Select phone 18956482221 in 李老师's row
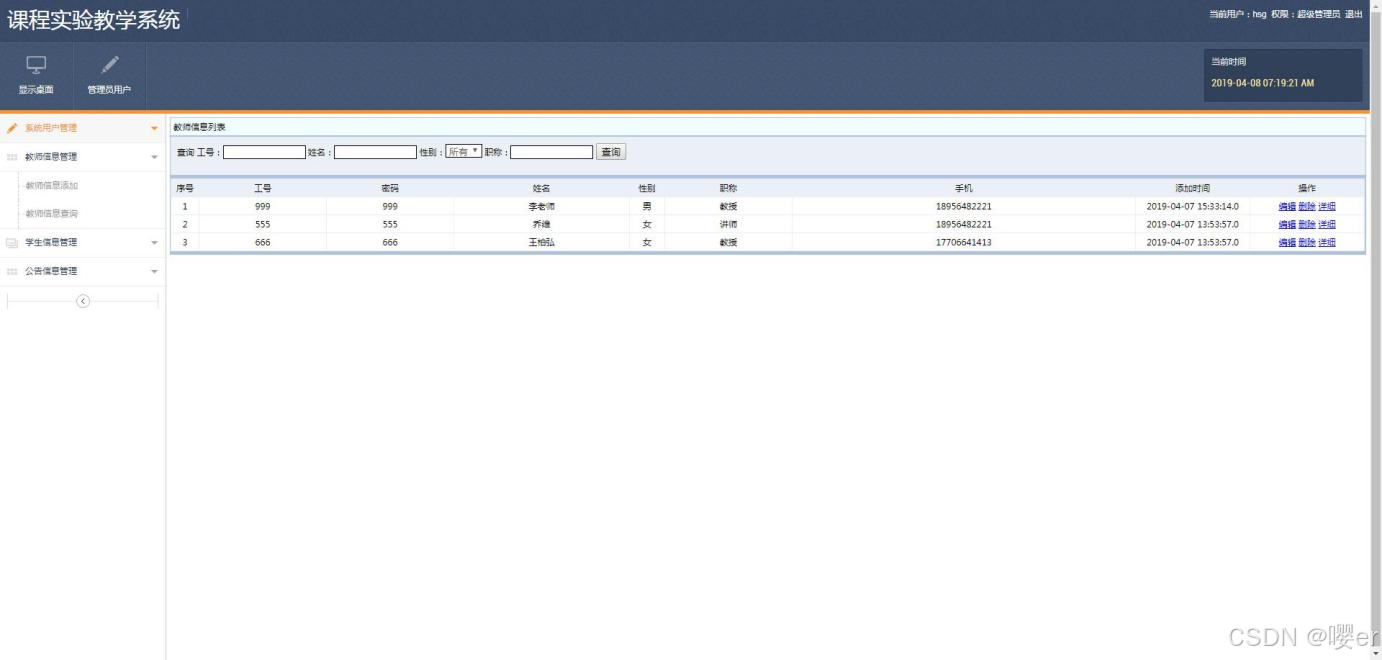Viewport: 1382px width, 660px height. [x=964, y=207]
